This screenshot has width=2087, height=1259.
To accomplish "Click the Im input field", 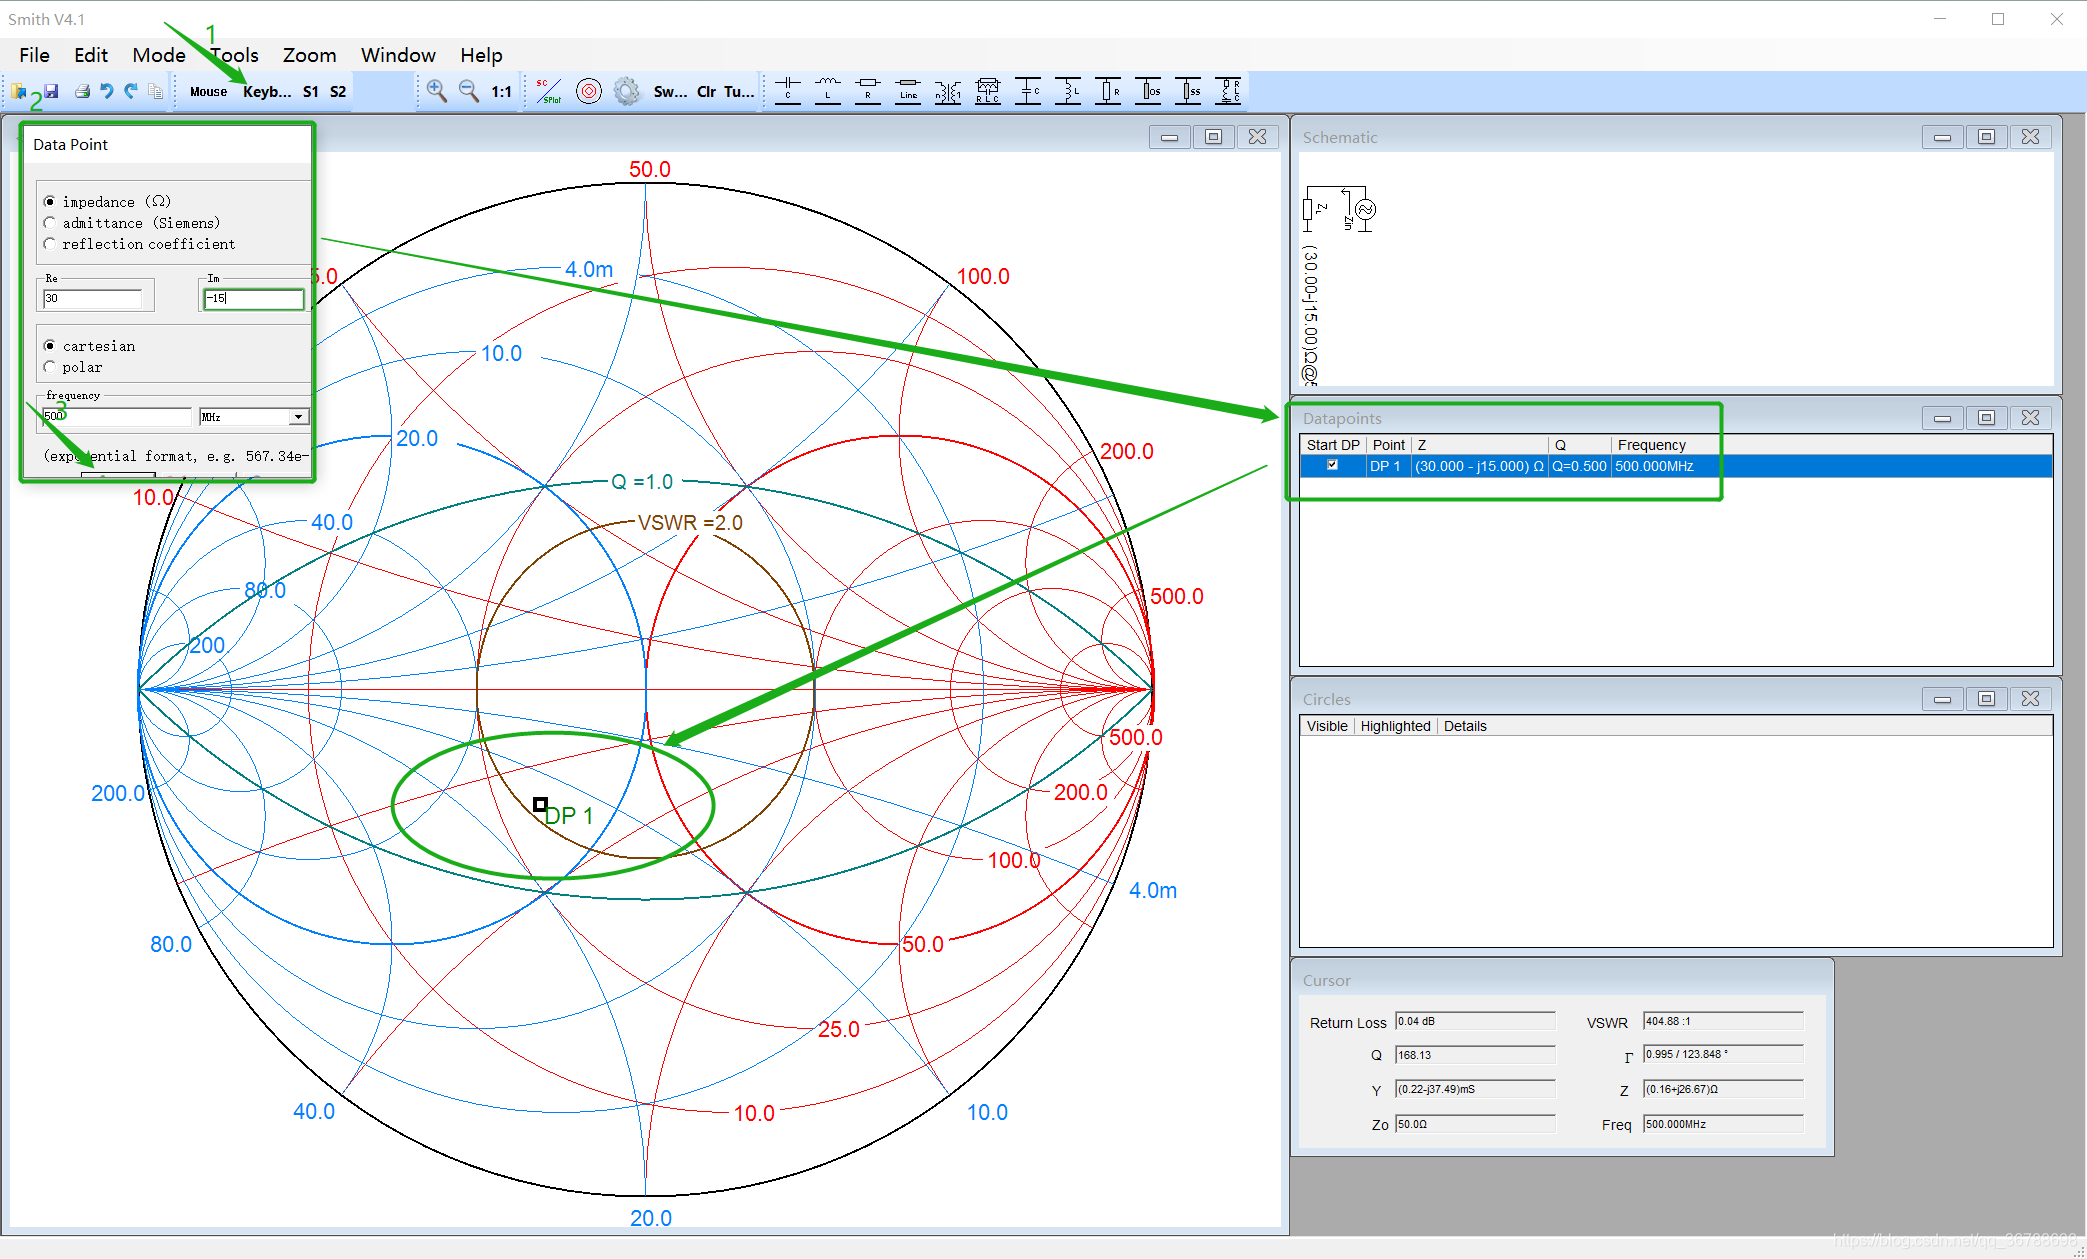I will click(x=253, y=298).
